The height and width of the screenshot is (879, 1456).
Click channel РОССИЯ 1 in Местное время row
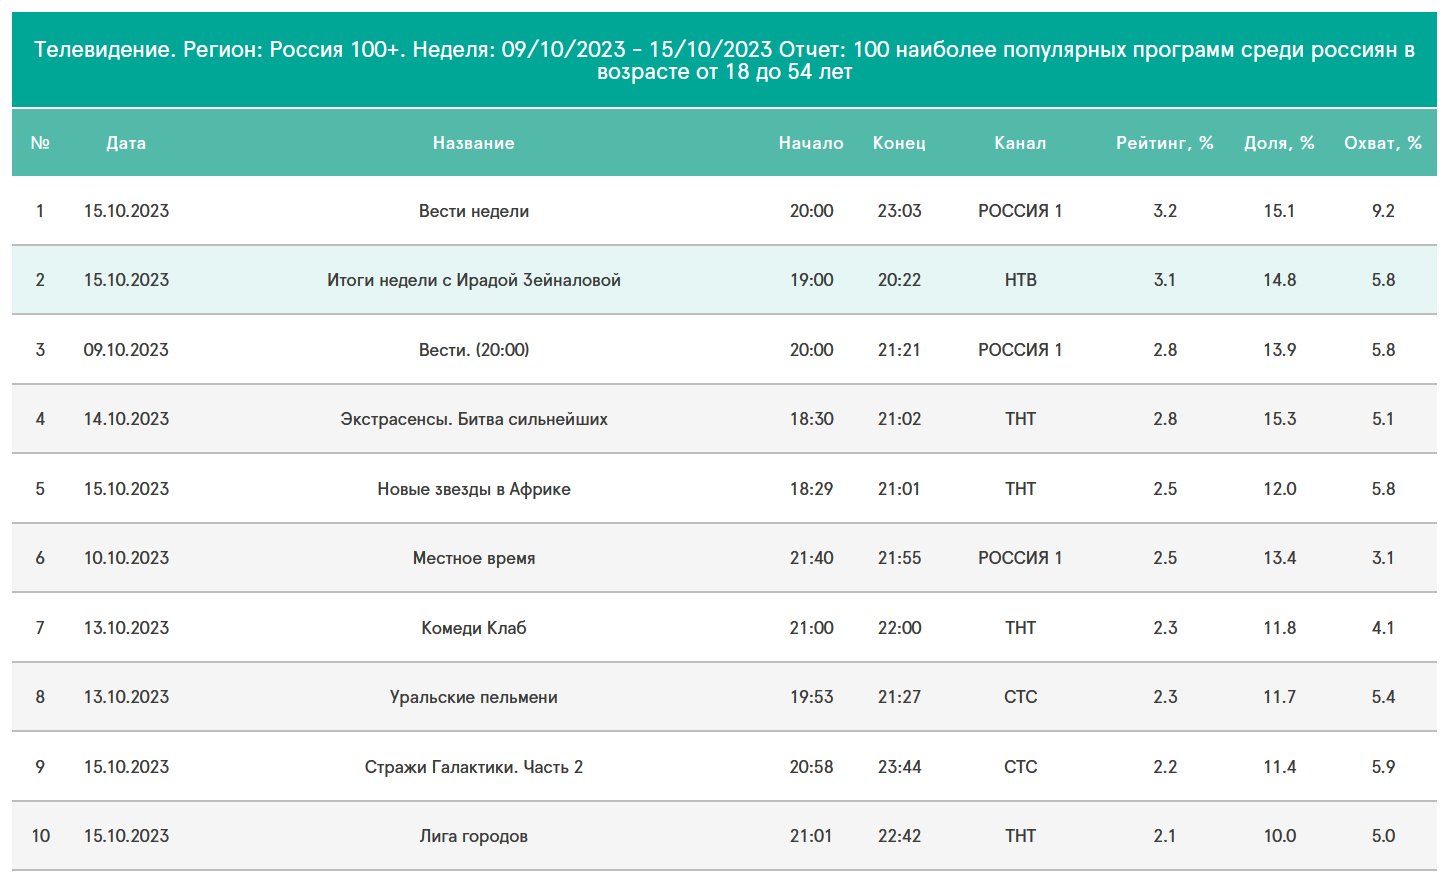[1020, 558]
